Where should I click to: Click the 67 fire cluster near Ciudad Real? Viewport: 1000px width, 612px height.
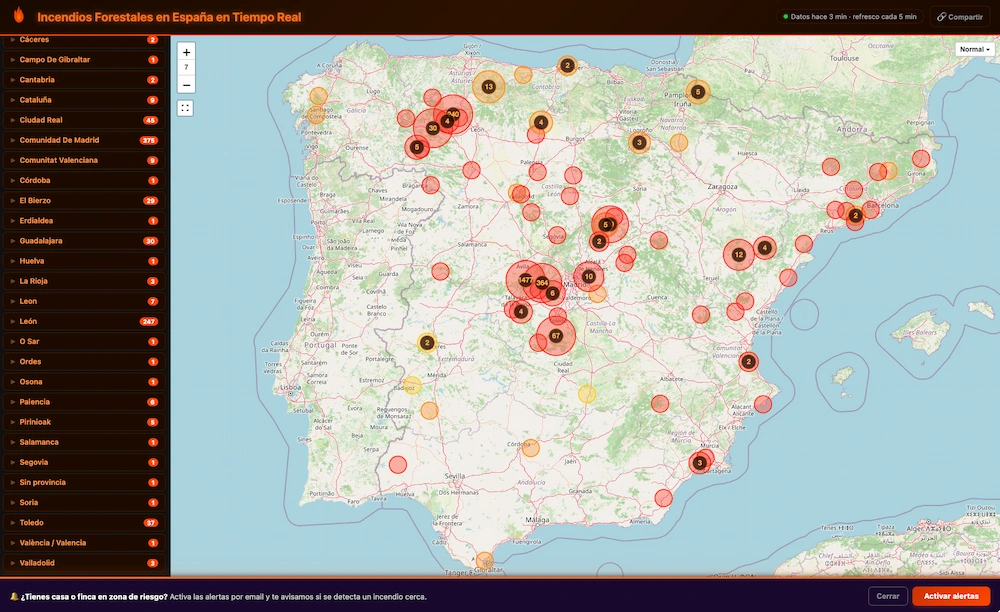(x=555, y=335)
